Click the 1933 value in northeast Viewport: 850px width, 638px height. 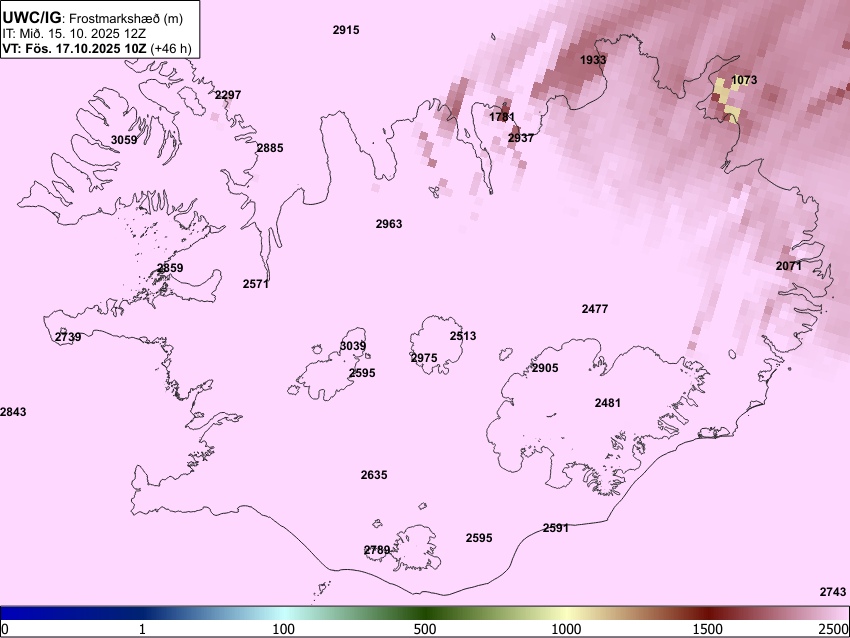pos(593,60)
